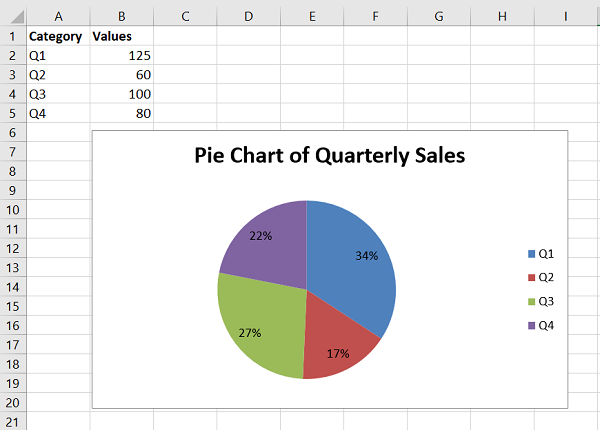This screenshot has height=430, width=600.
Task: Click the 'Category' header cell
Action: (58, 36)
